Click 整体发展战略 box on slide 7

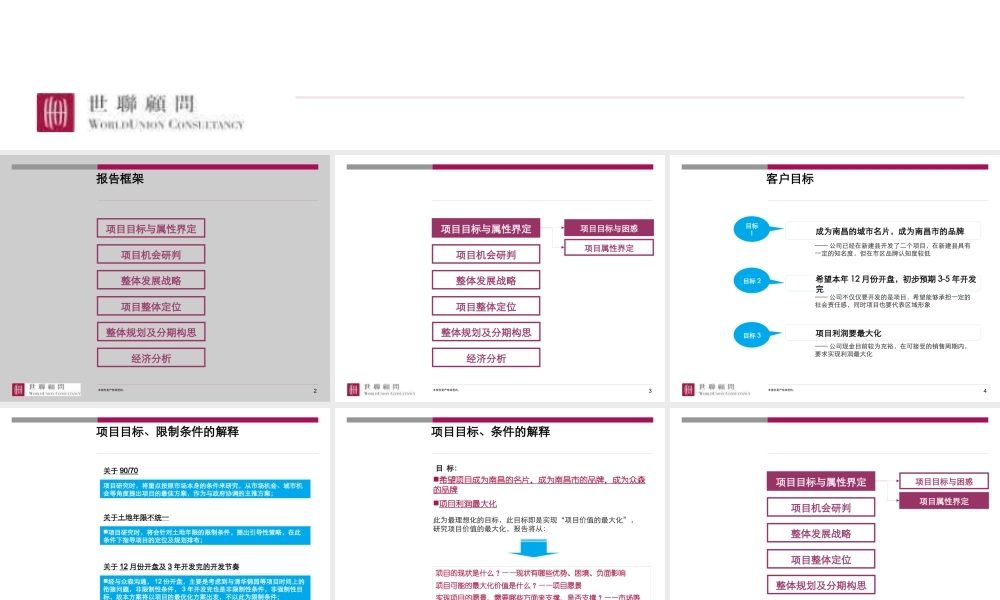coord(821,533)
